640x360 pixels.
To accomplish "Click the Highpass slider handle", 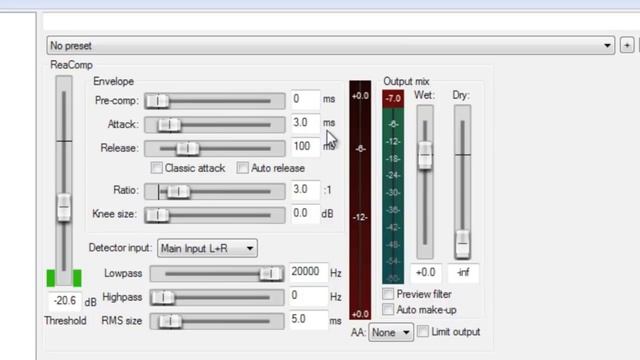I will (x=163, y=298).
